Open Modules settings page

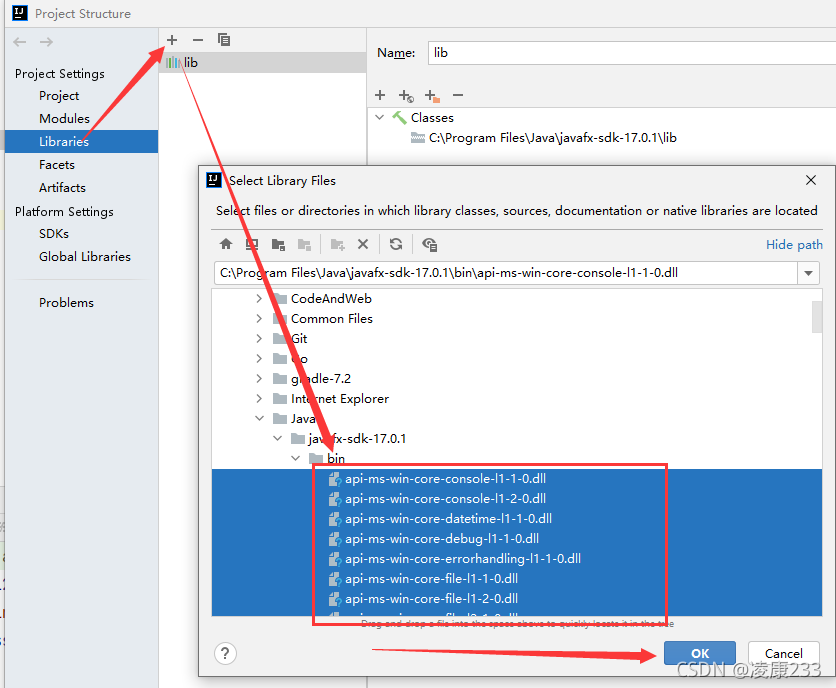coord(64,118)
